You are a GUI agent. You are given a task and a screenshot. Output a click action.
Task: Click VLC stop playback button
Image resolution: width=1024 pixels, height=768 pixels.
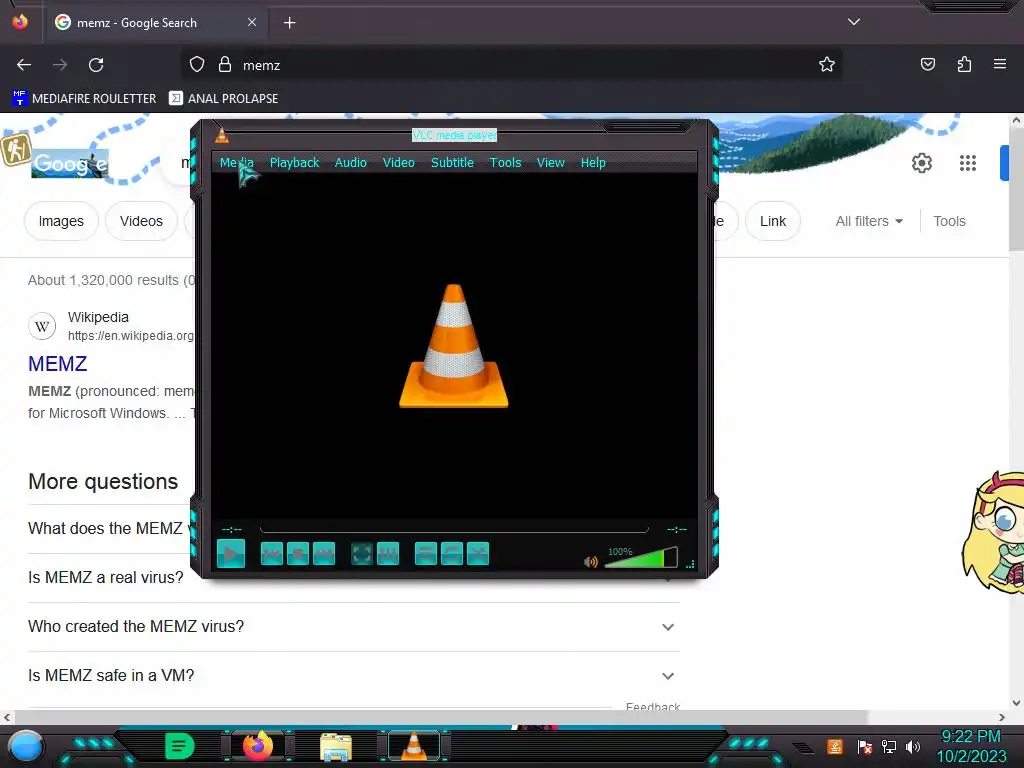pos(298,554)
